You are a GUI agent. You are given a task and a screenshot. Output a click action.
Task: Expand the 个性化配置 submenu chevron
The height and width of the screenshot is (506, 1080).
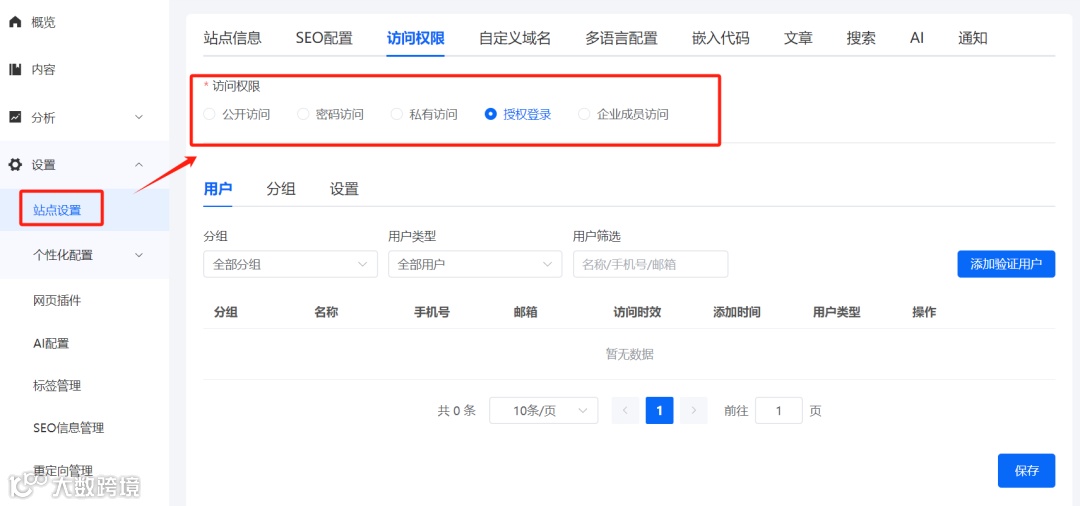pyautogui.click(x=138, y=255)
